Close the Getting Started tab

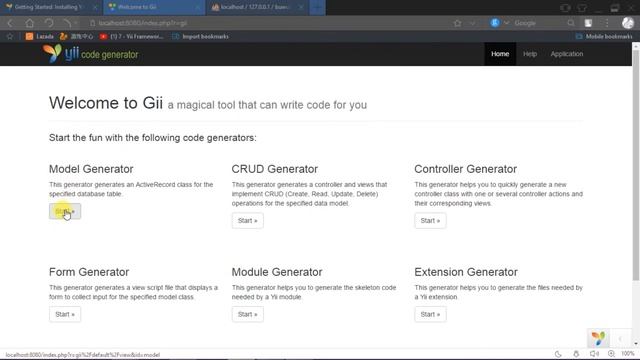tap(95, 7)
